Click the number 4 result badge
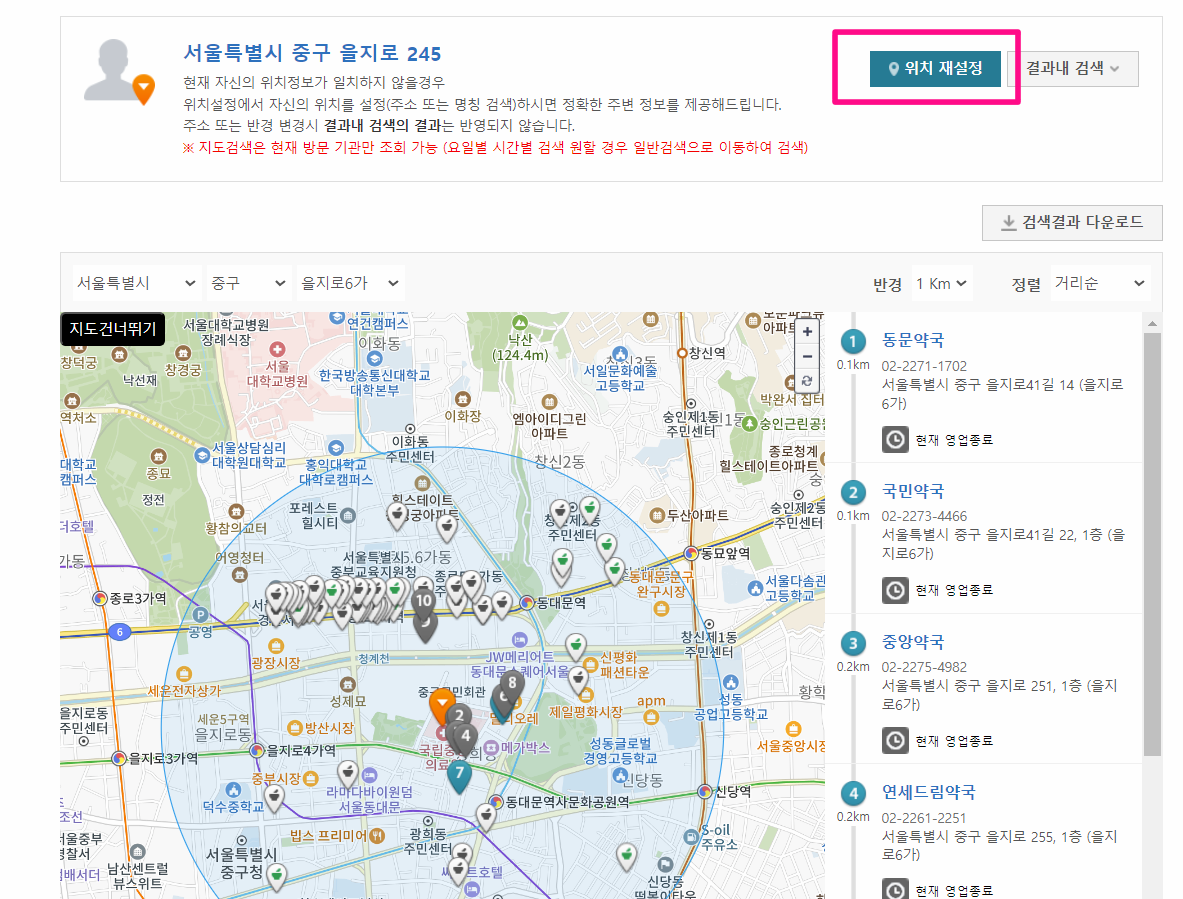This screenshot has width=1183, height=899. [x=853, y=793]
